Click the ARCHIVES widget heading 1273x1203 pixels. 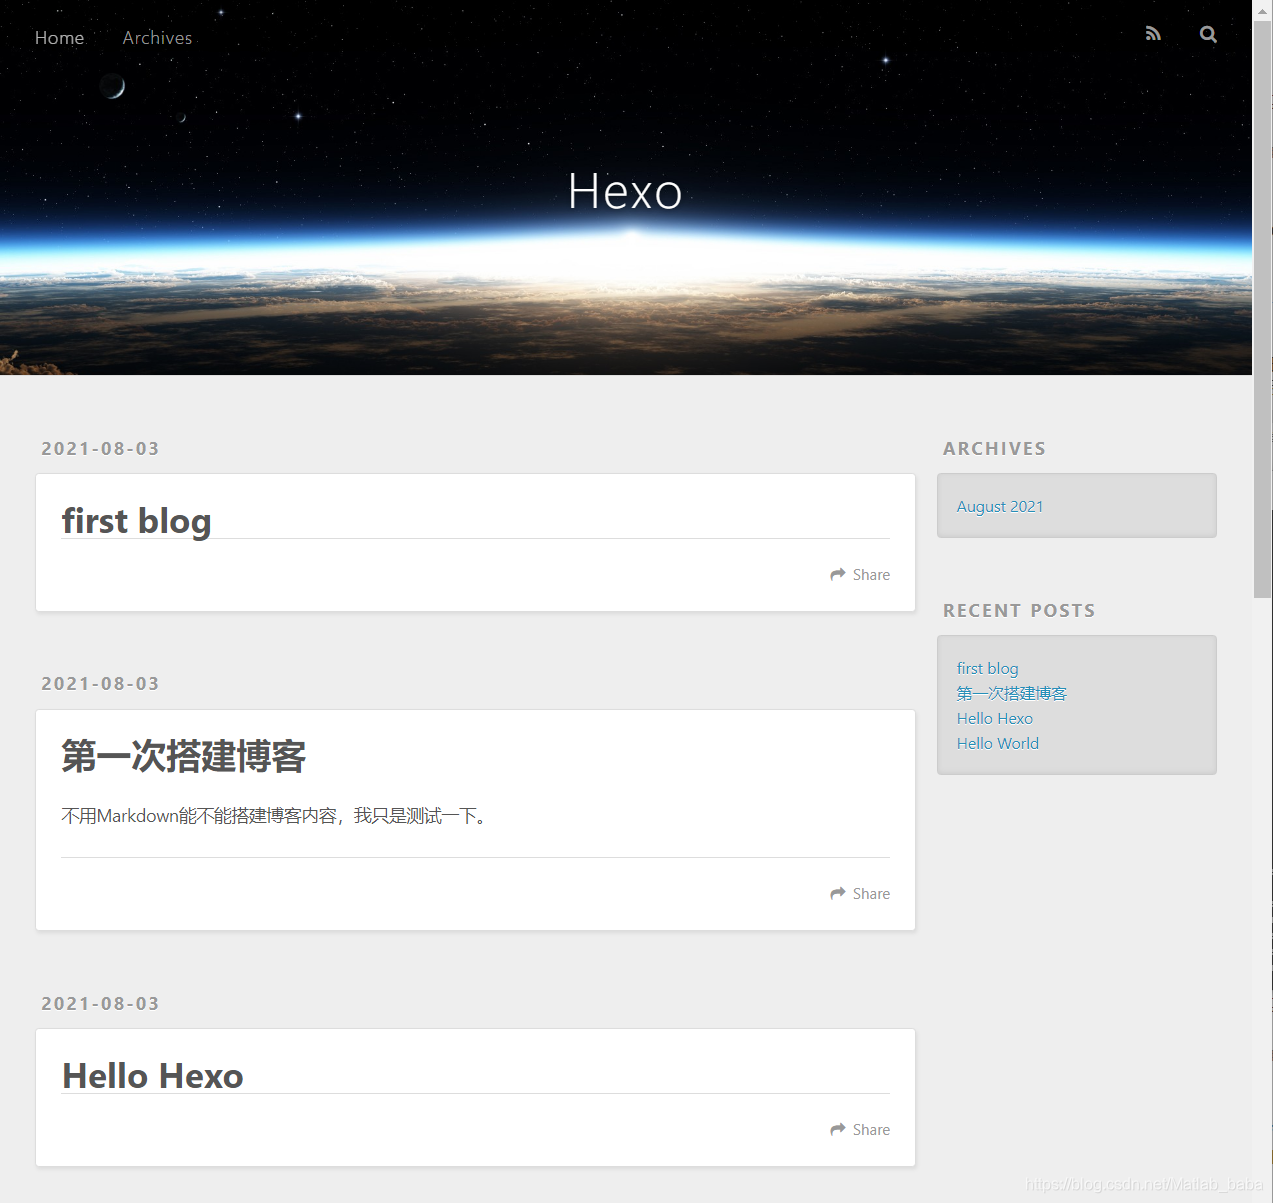point(994,448)
